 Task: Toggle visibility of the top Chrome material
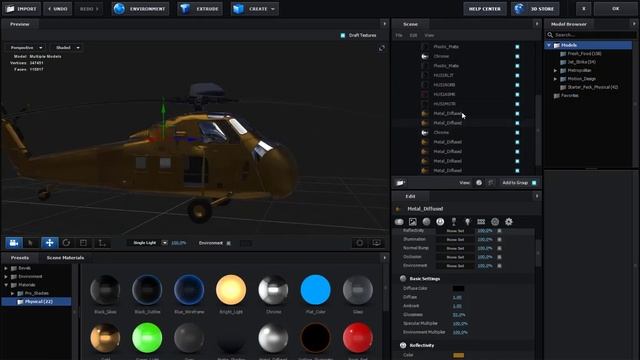click(517, 56)
